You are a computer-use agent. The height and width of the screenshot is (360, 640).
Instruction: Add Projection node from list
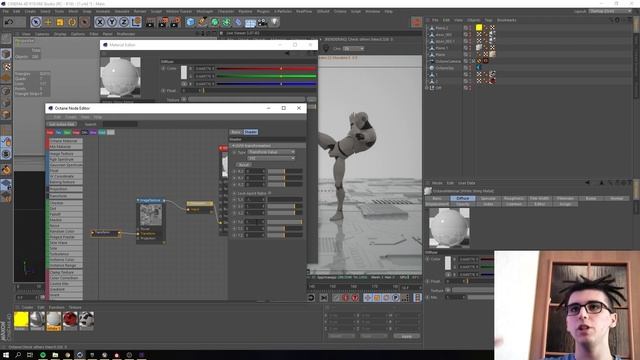coord(66,189)
